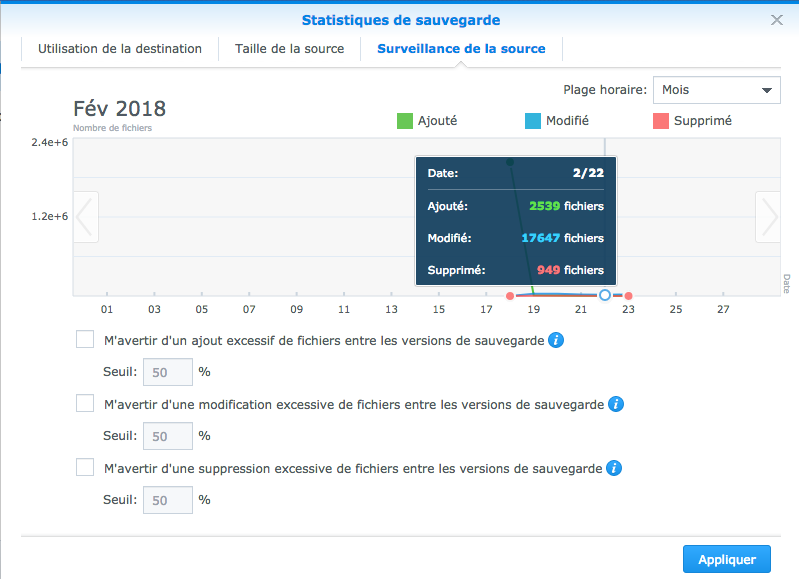Screen dimensions: 799x579
Task: Select the hollow data point at day 22
Action: 604,295
